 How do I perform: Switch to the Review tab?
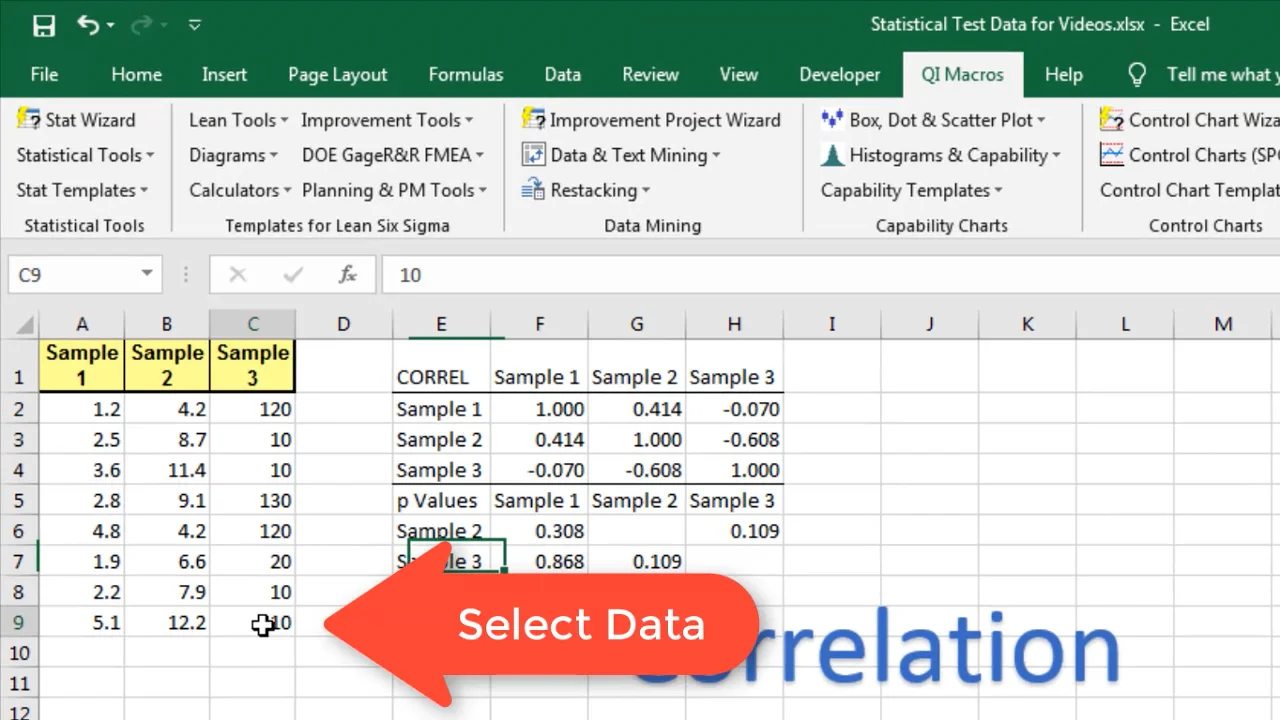[x=650, y=75]
